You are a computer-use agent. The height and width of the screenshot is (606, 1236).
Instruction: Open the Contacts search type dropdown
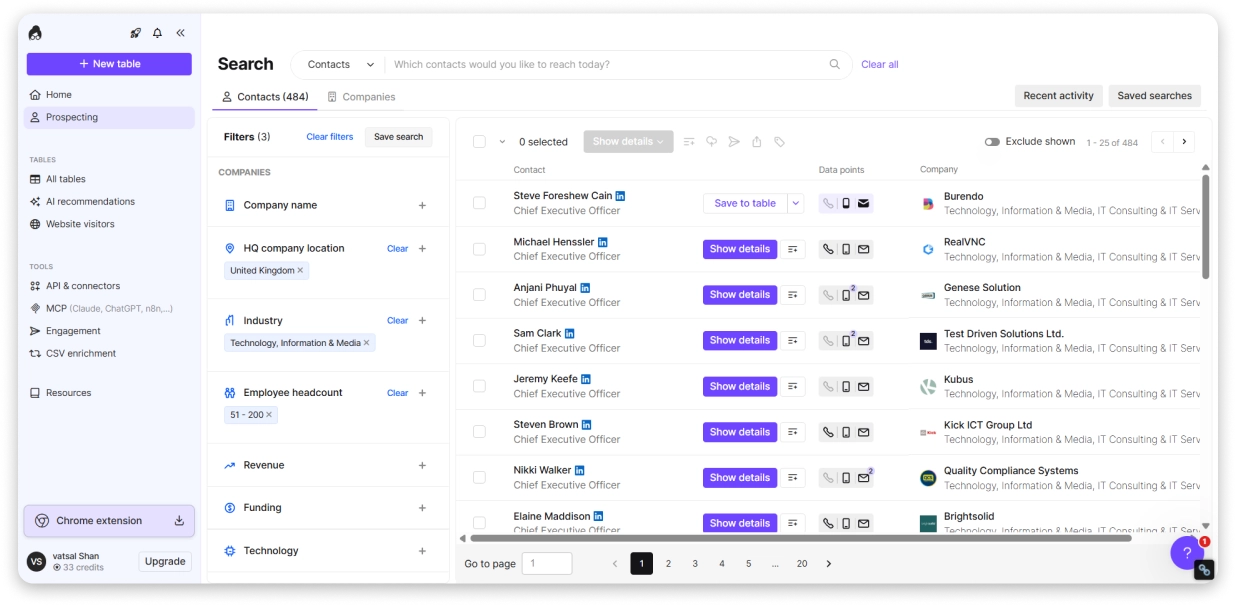pyautogui.click(x=340, y=64)
